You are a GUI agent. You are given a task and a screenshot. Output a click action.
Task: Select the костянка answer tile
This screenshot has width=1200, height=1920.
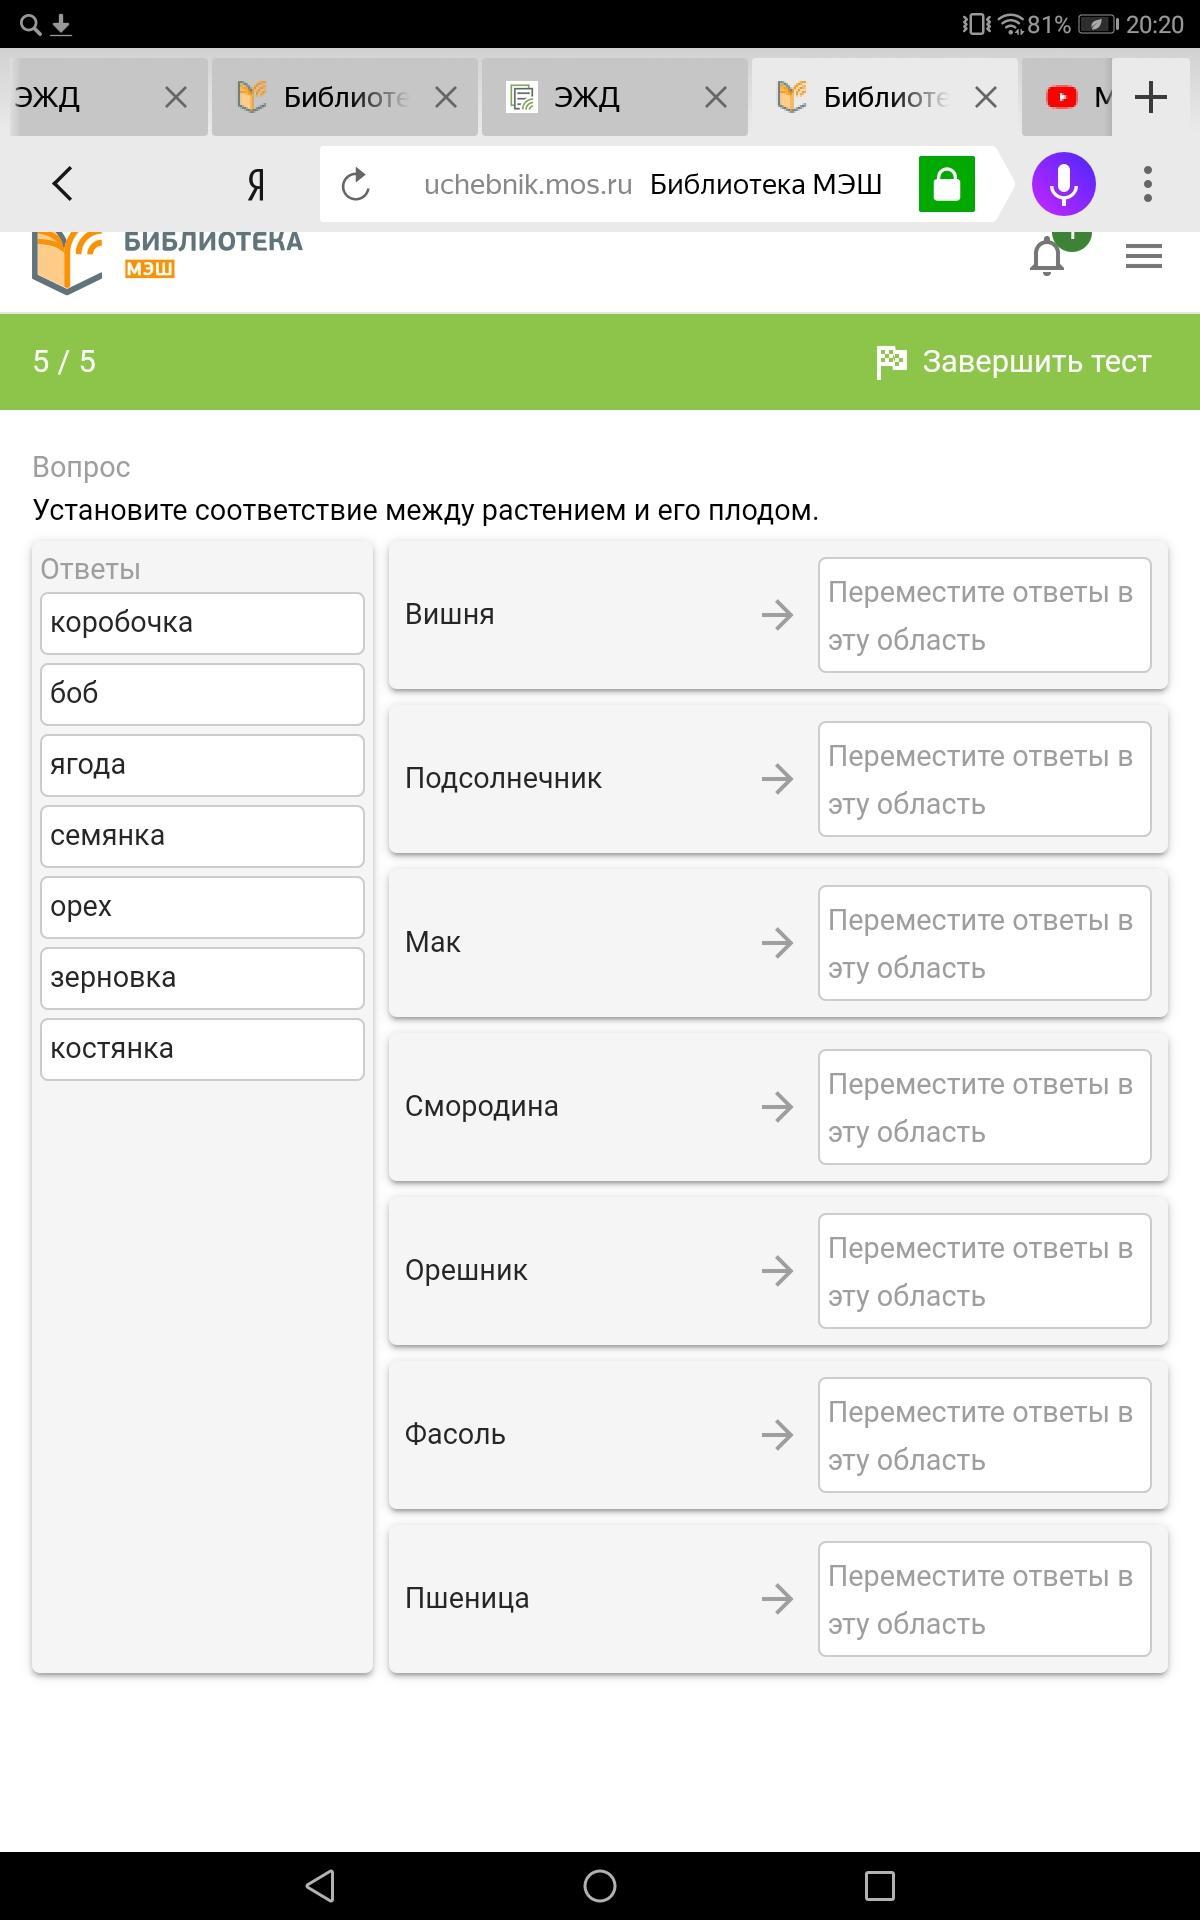202,1049
